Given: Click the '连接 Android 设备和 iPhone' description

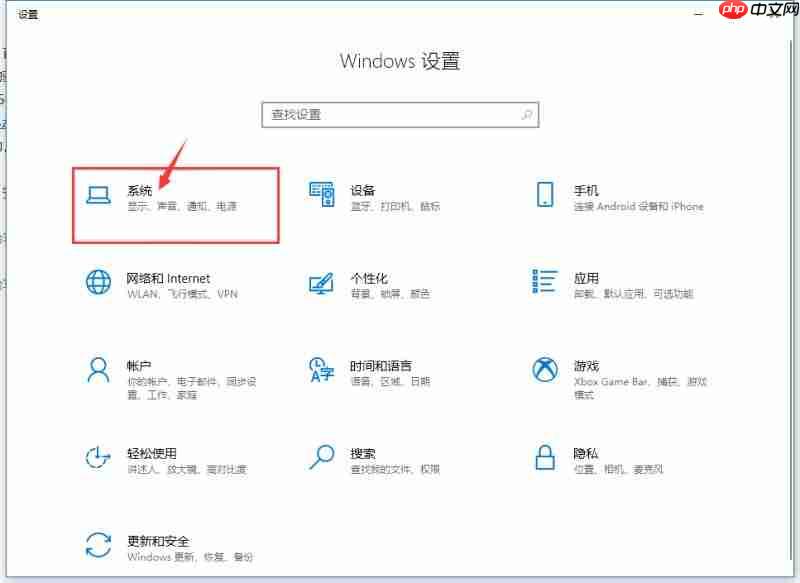Looking at the screenshot, I should click(x=638, y=207).
